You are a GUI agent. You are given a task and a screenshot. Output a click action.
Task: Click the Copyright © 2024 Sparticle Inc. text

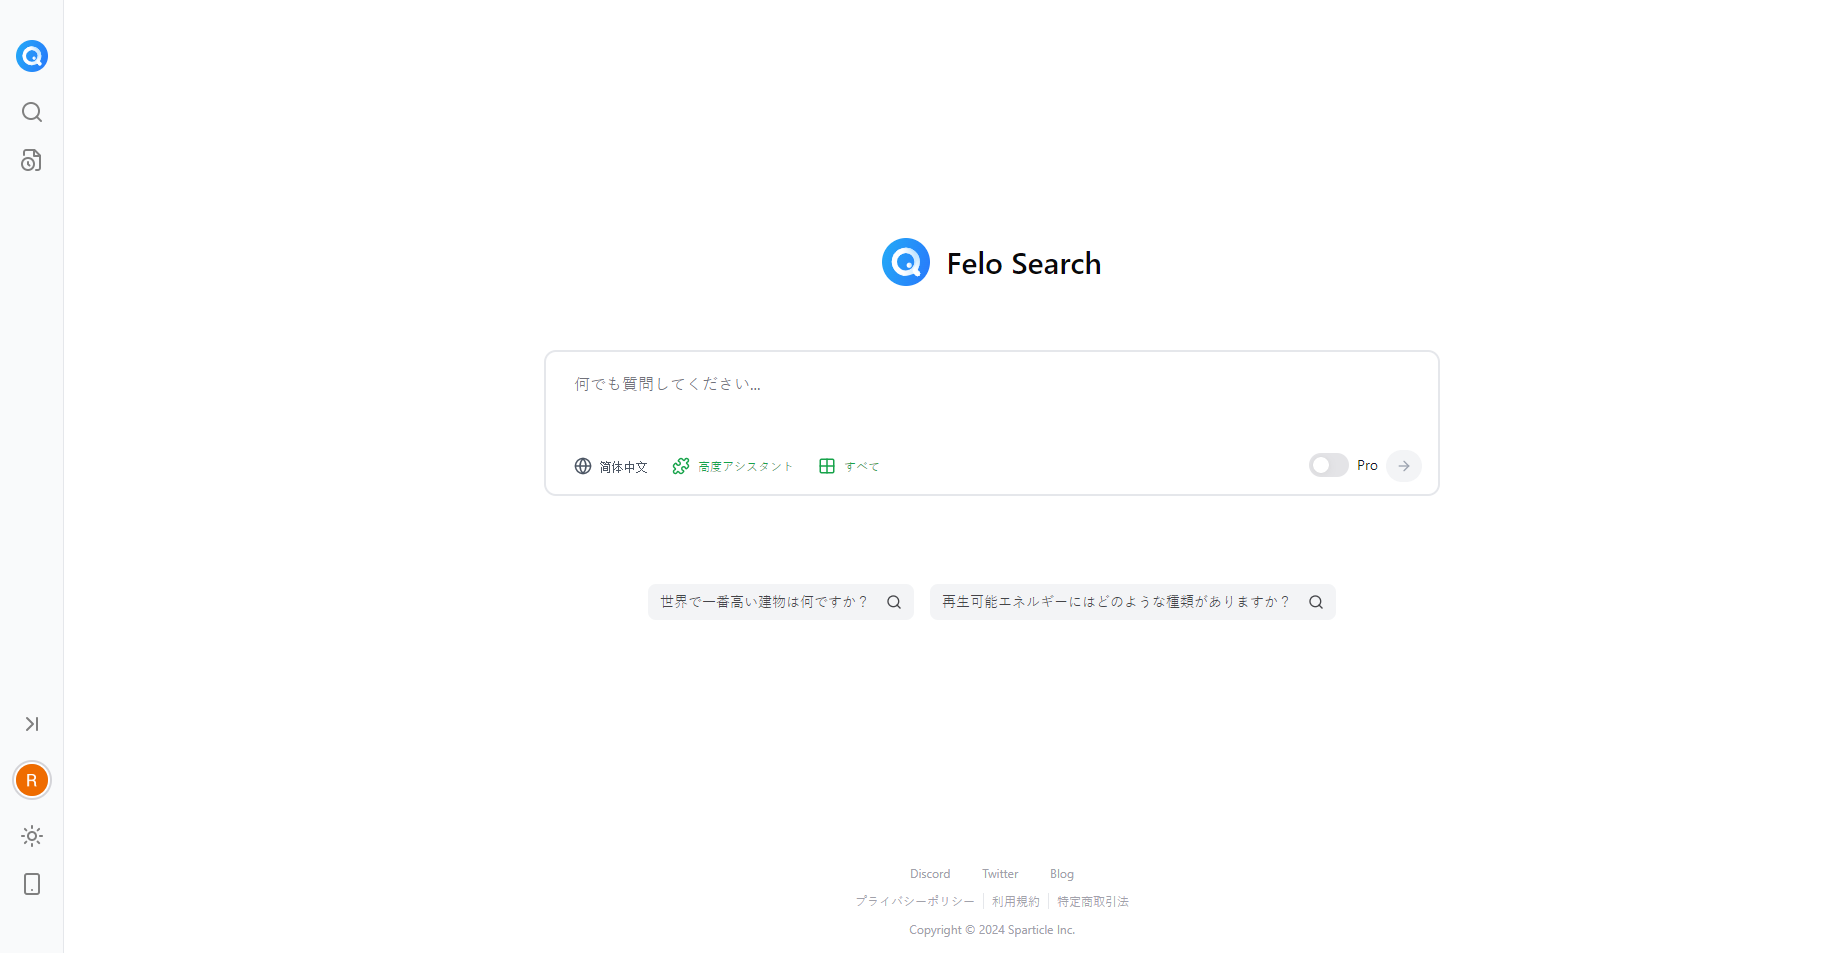coord(992,930)
